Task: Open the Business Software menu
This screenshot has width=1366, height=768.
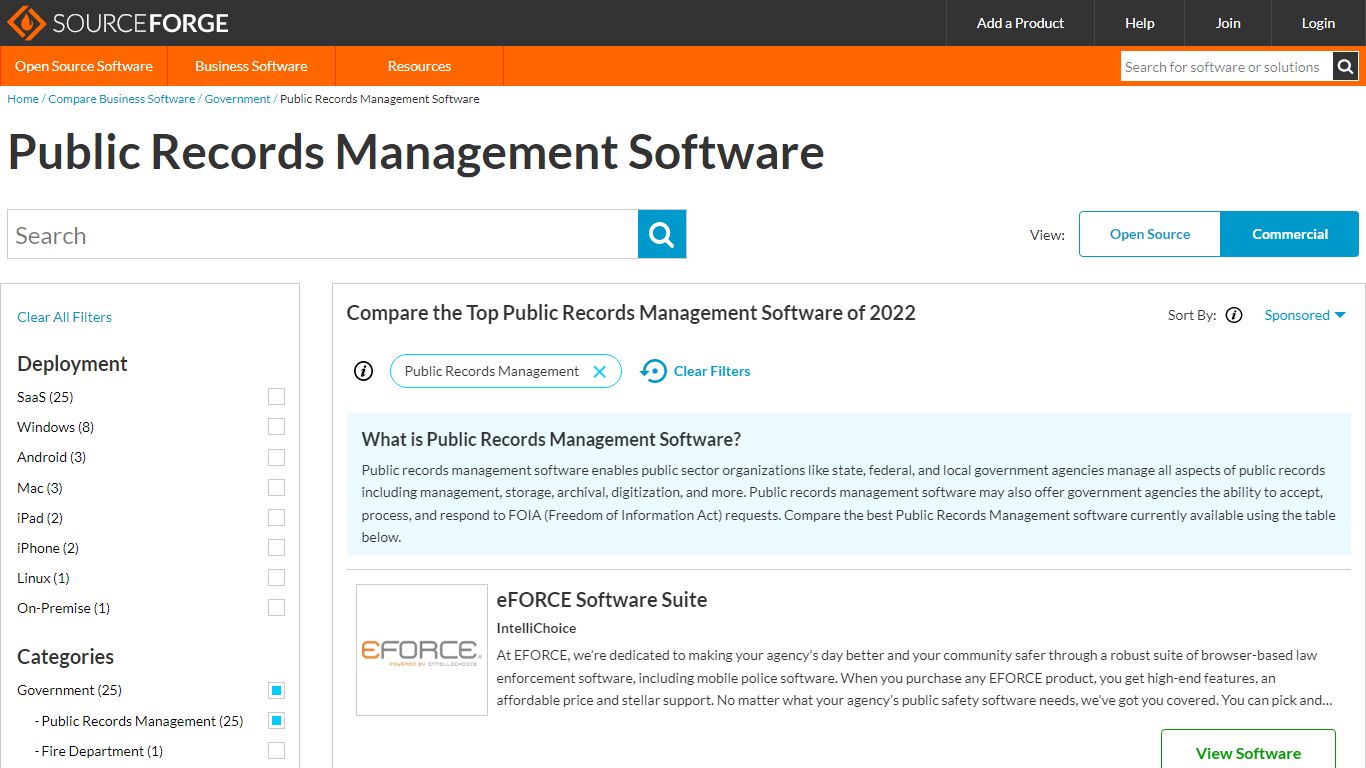Action: (x=251, y=66)
